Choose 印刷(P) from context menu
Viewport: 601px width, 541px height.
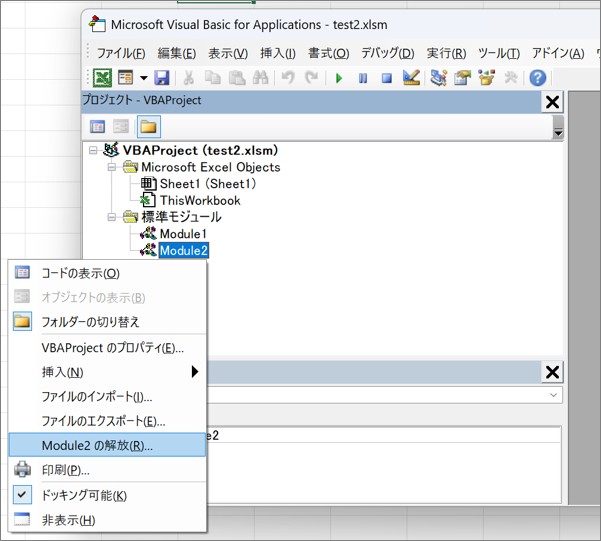(107, 470)
